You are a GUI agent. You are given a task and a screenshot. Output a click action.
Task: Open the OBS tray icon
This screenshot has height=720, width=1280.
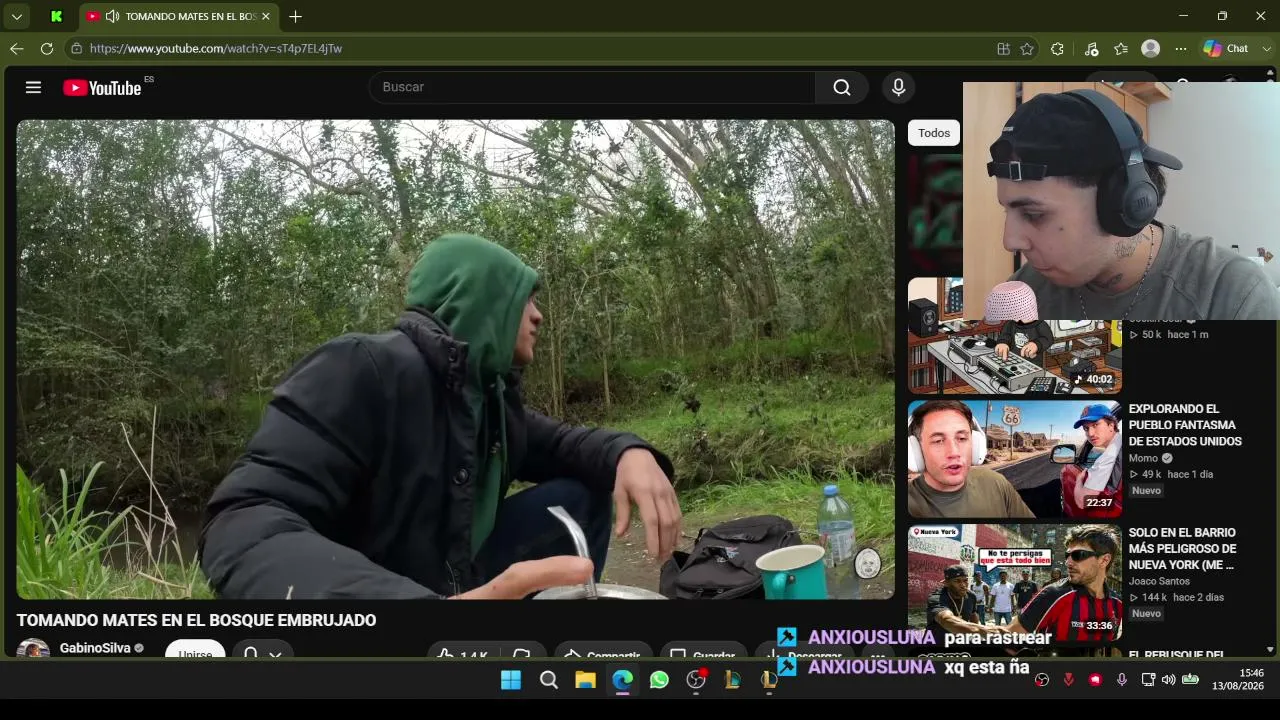[1042, 680]
